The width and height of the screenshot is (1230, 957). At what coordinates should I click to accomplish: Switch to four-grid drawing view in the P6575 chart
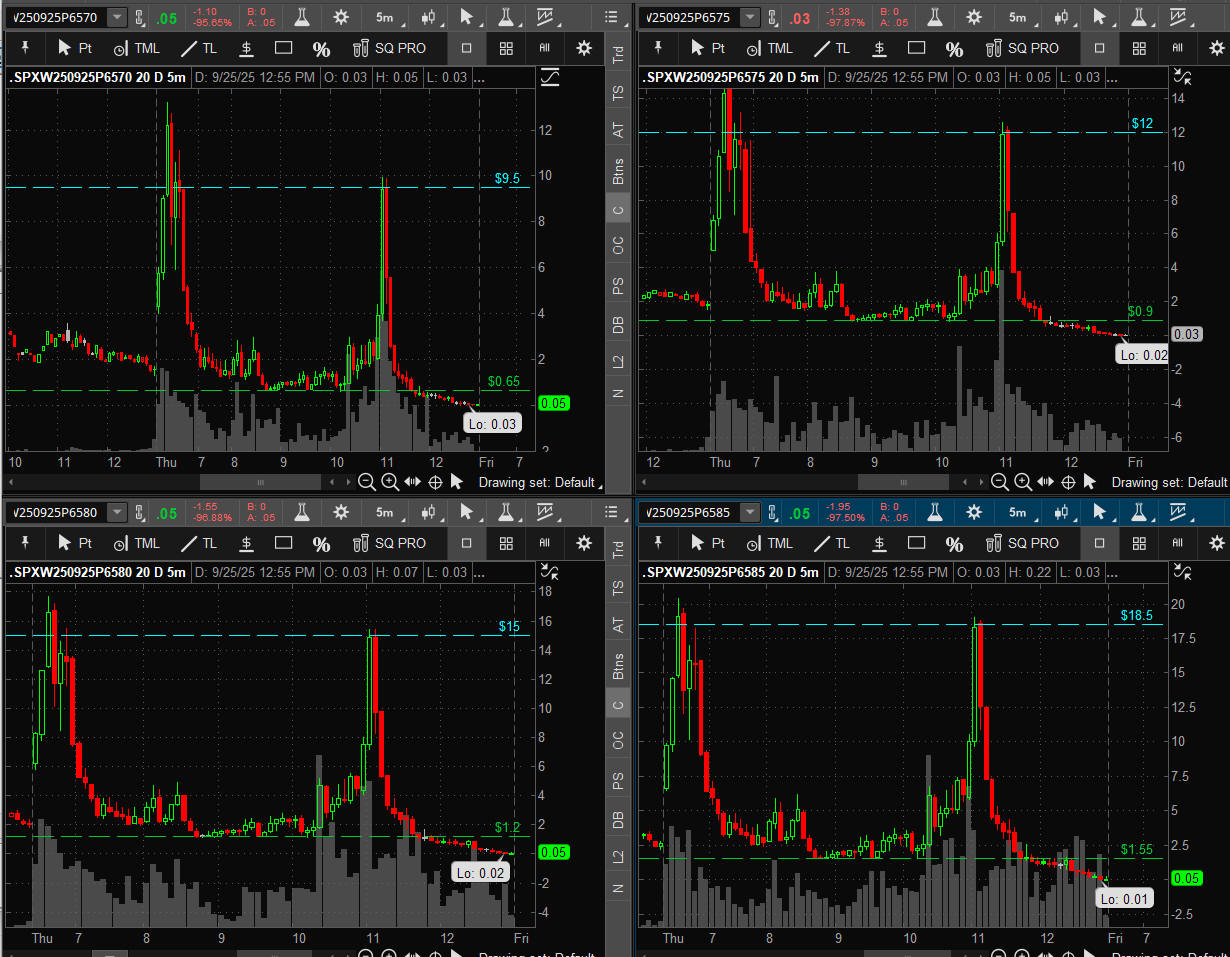(x=1139, y=48)
